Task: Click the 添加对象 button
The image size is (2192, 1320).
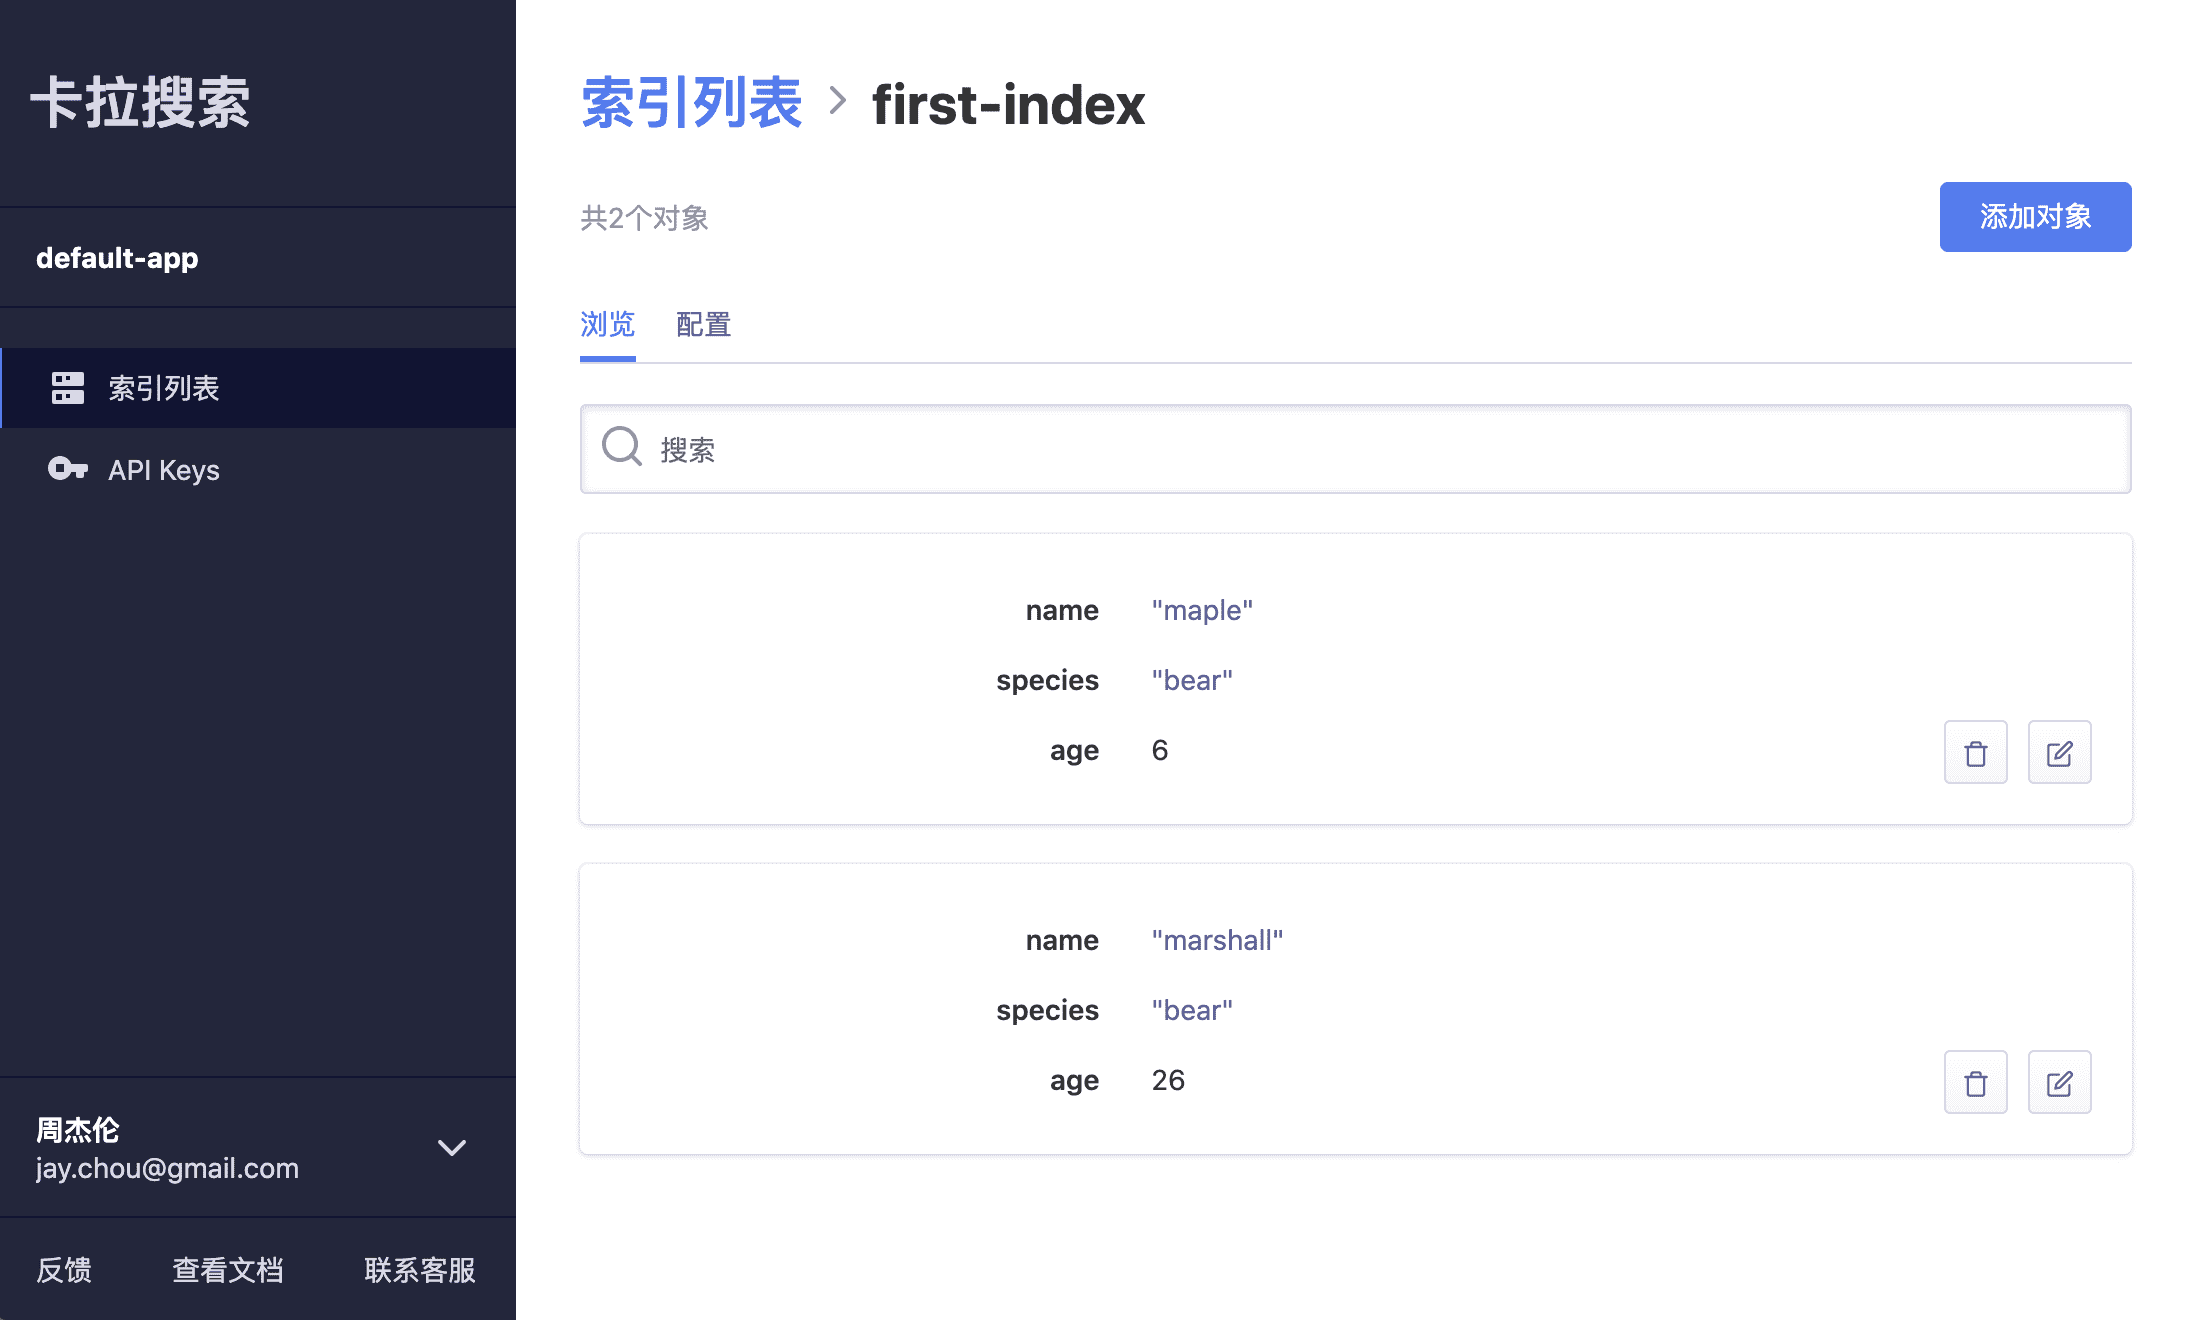Action: (2035, 217)
